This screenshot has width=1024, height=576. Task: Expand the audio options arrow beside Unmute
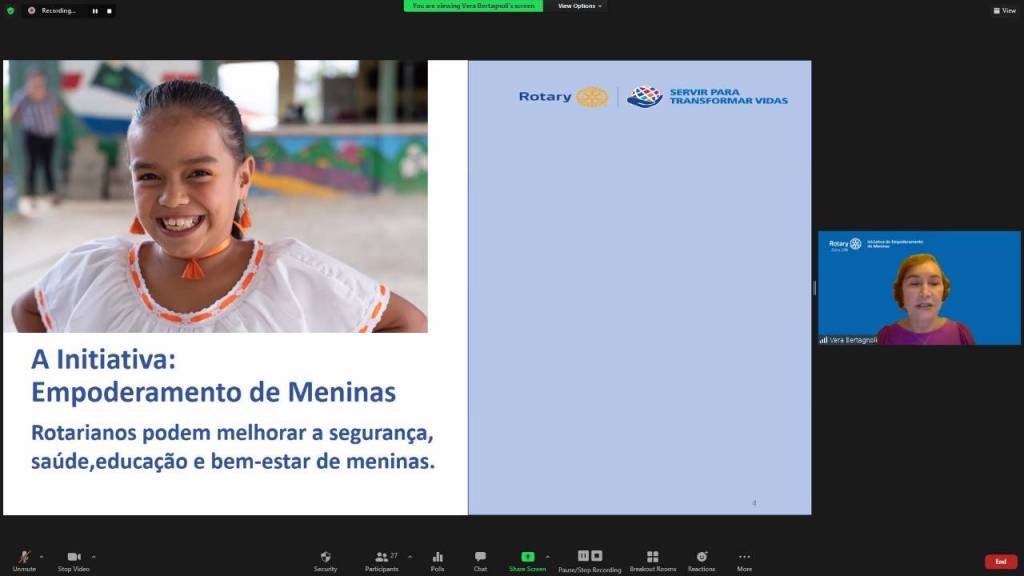point(41,556)
